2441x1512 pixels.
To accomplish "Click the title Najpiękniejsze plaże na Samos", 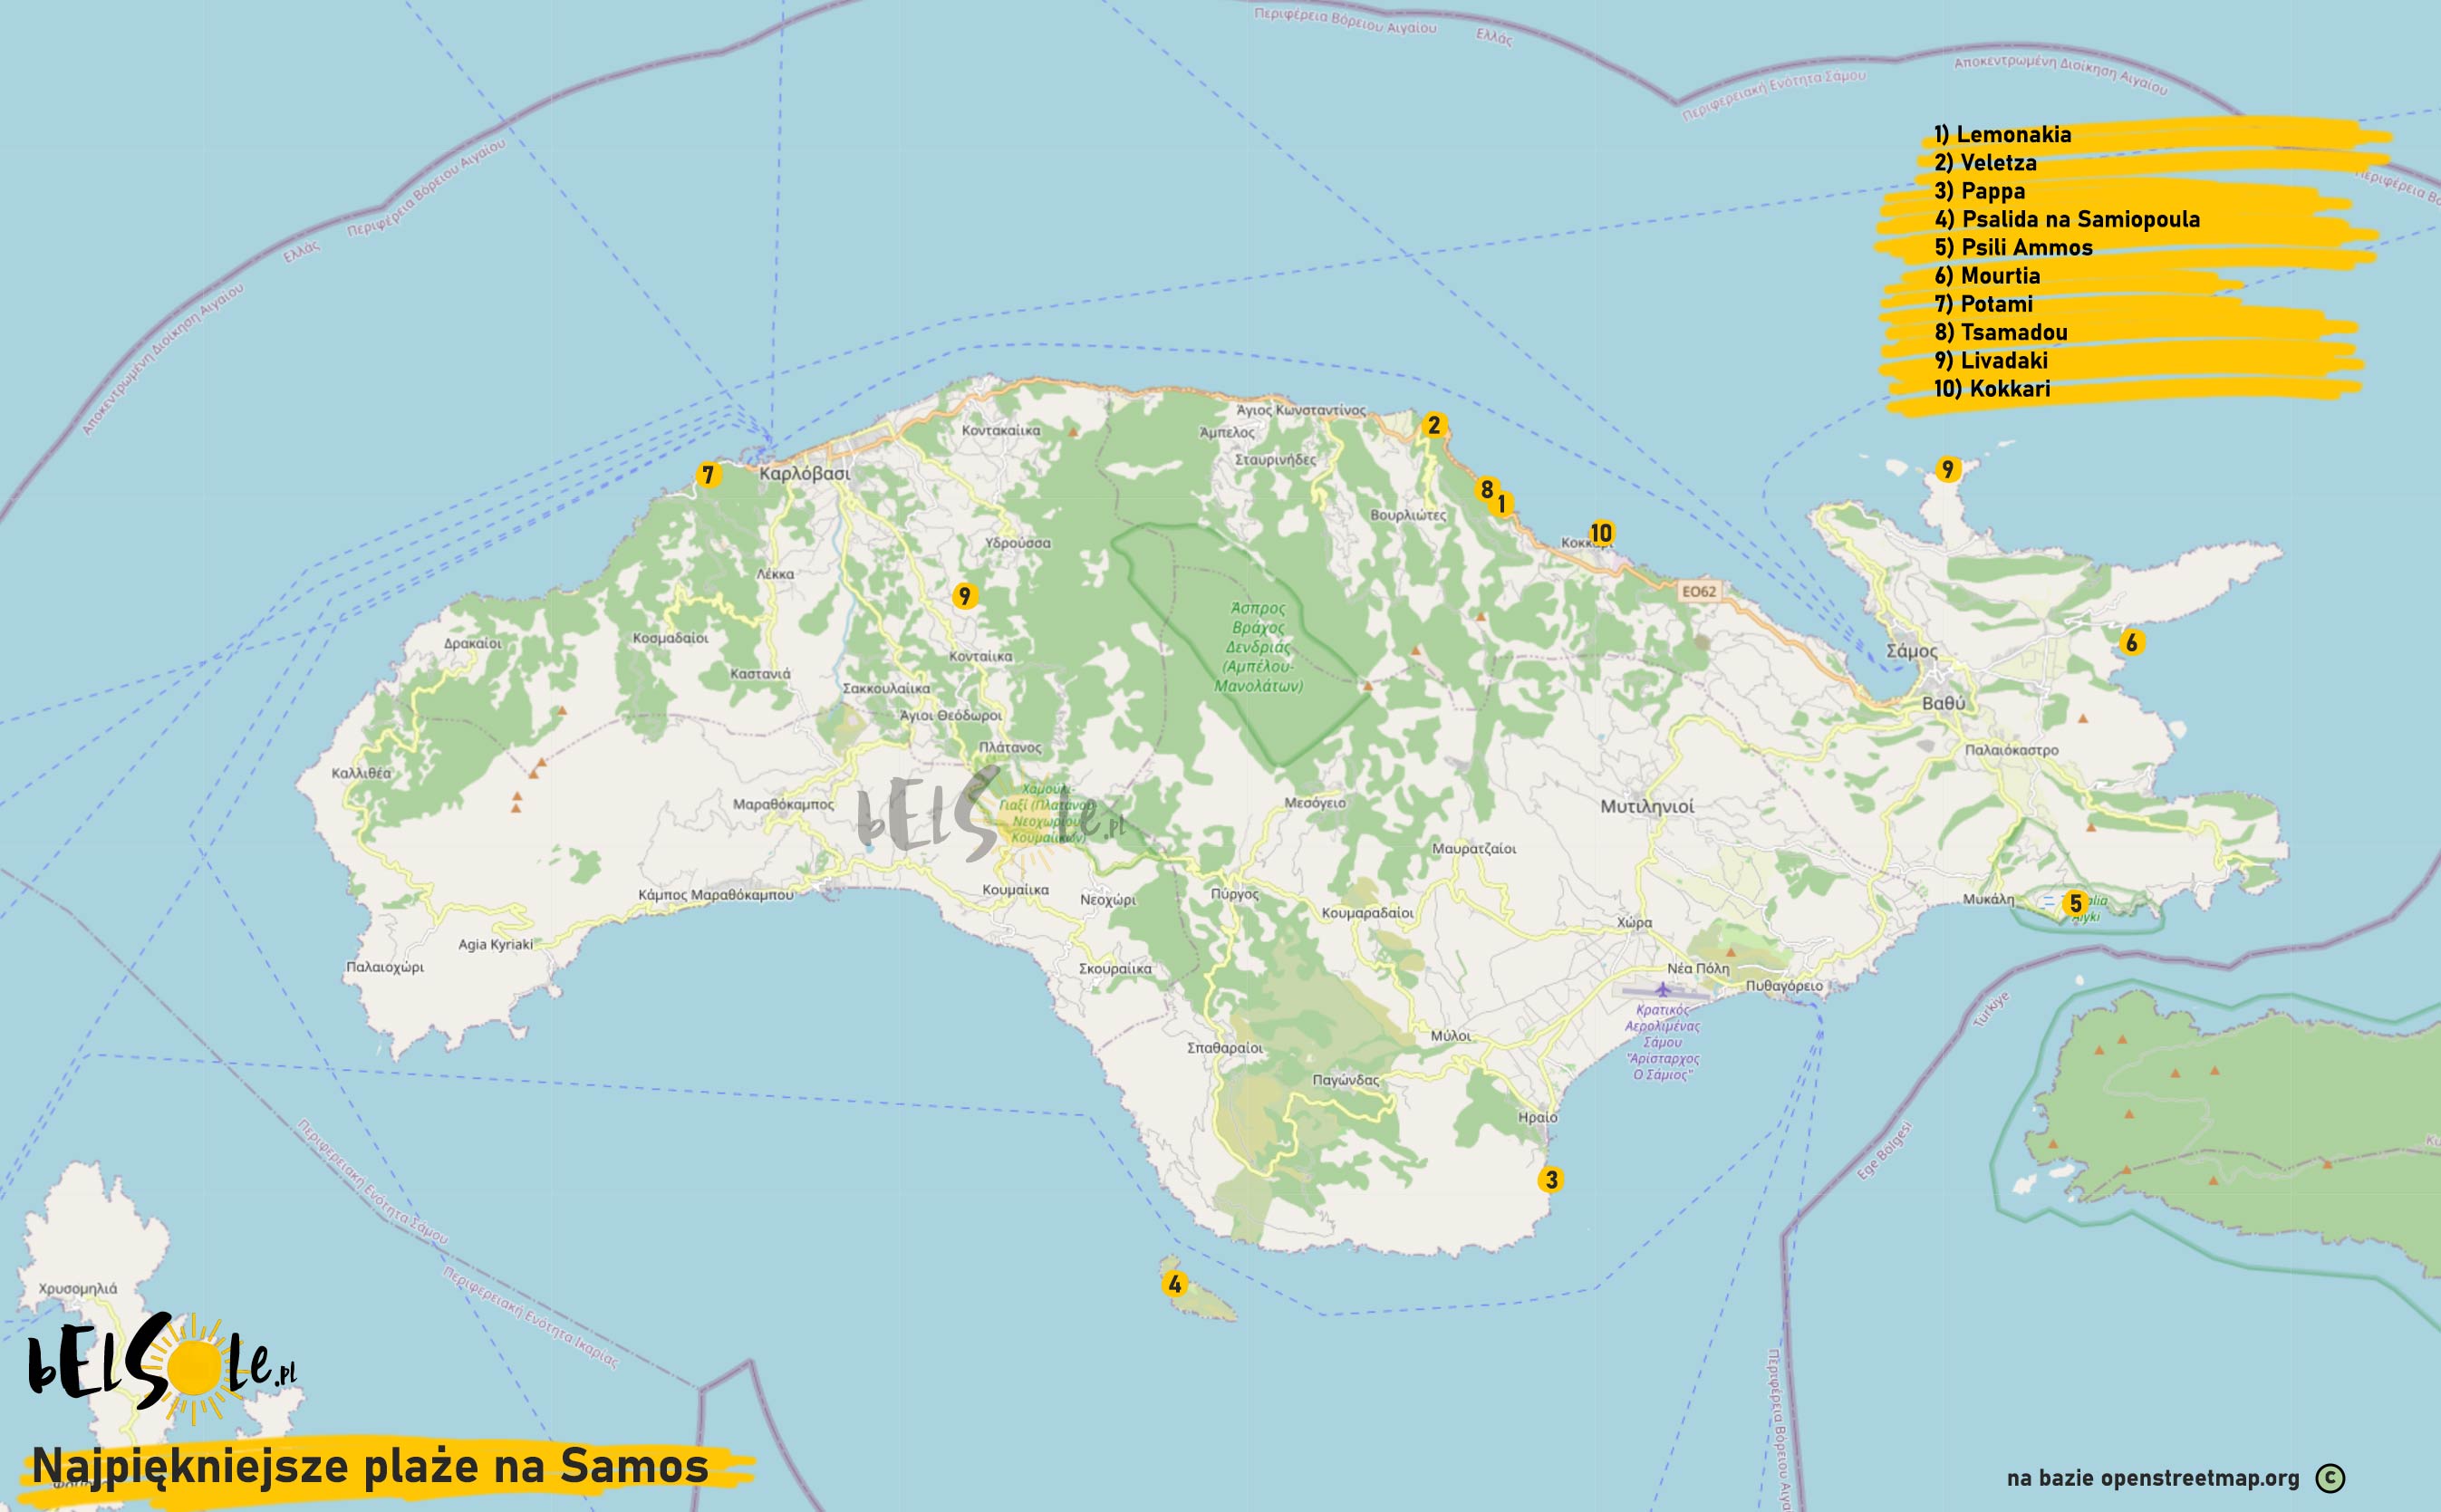I will pos(370,1467).
